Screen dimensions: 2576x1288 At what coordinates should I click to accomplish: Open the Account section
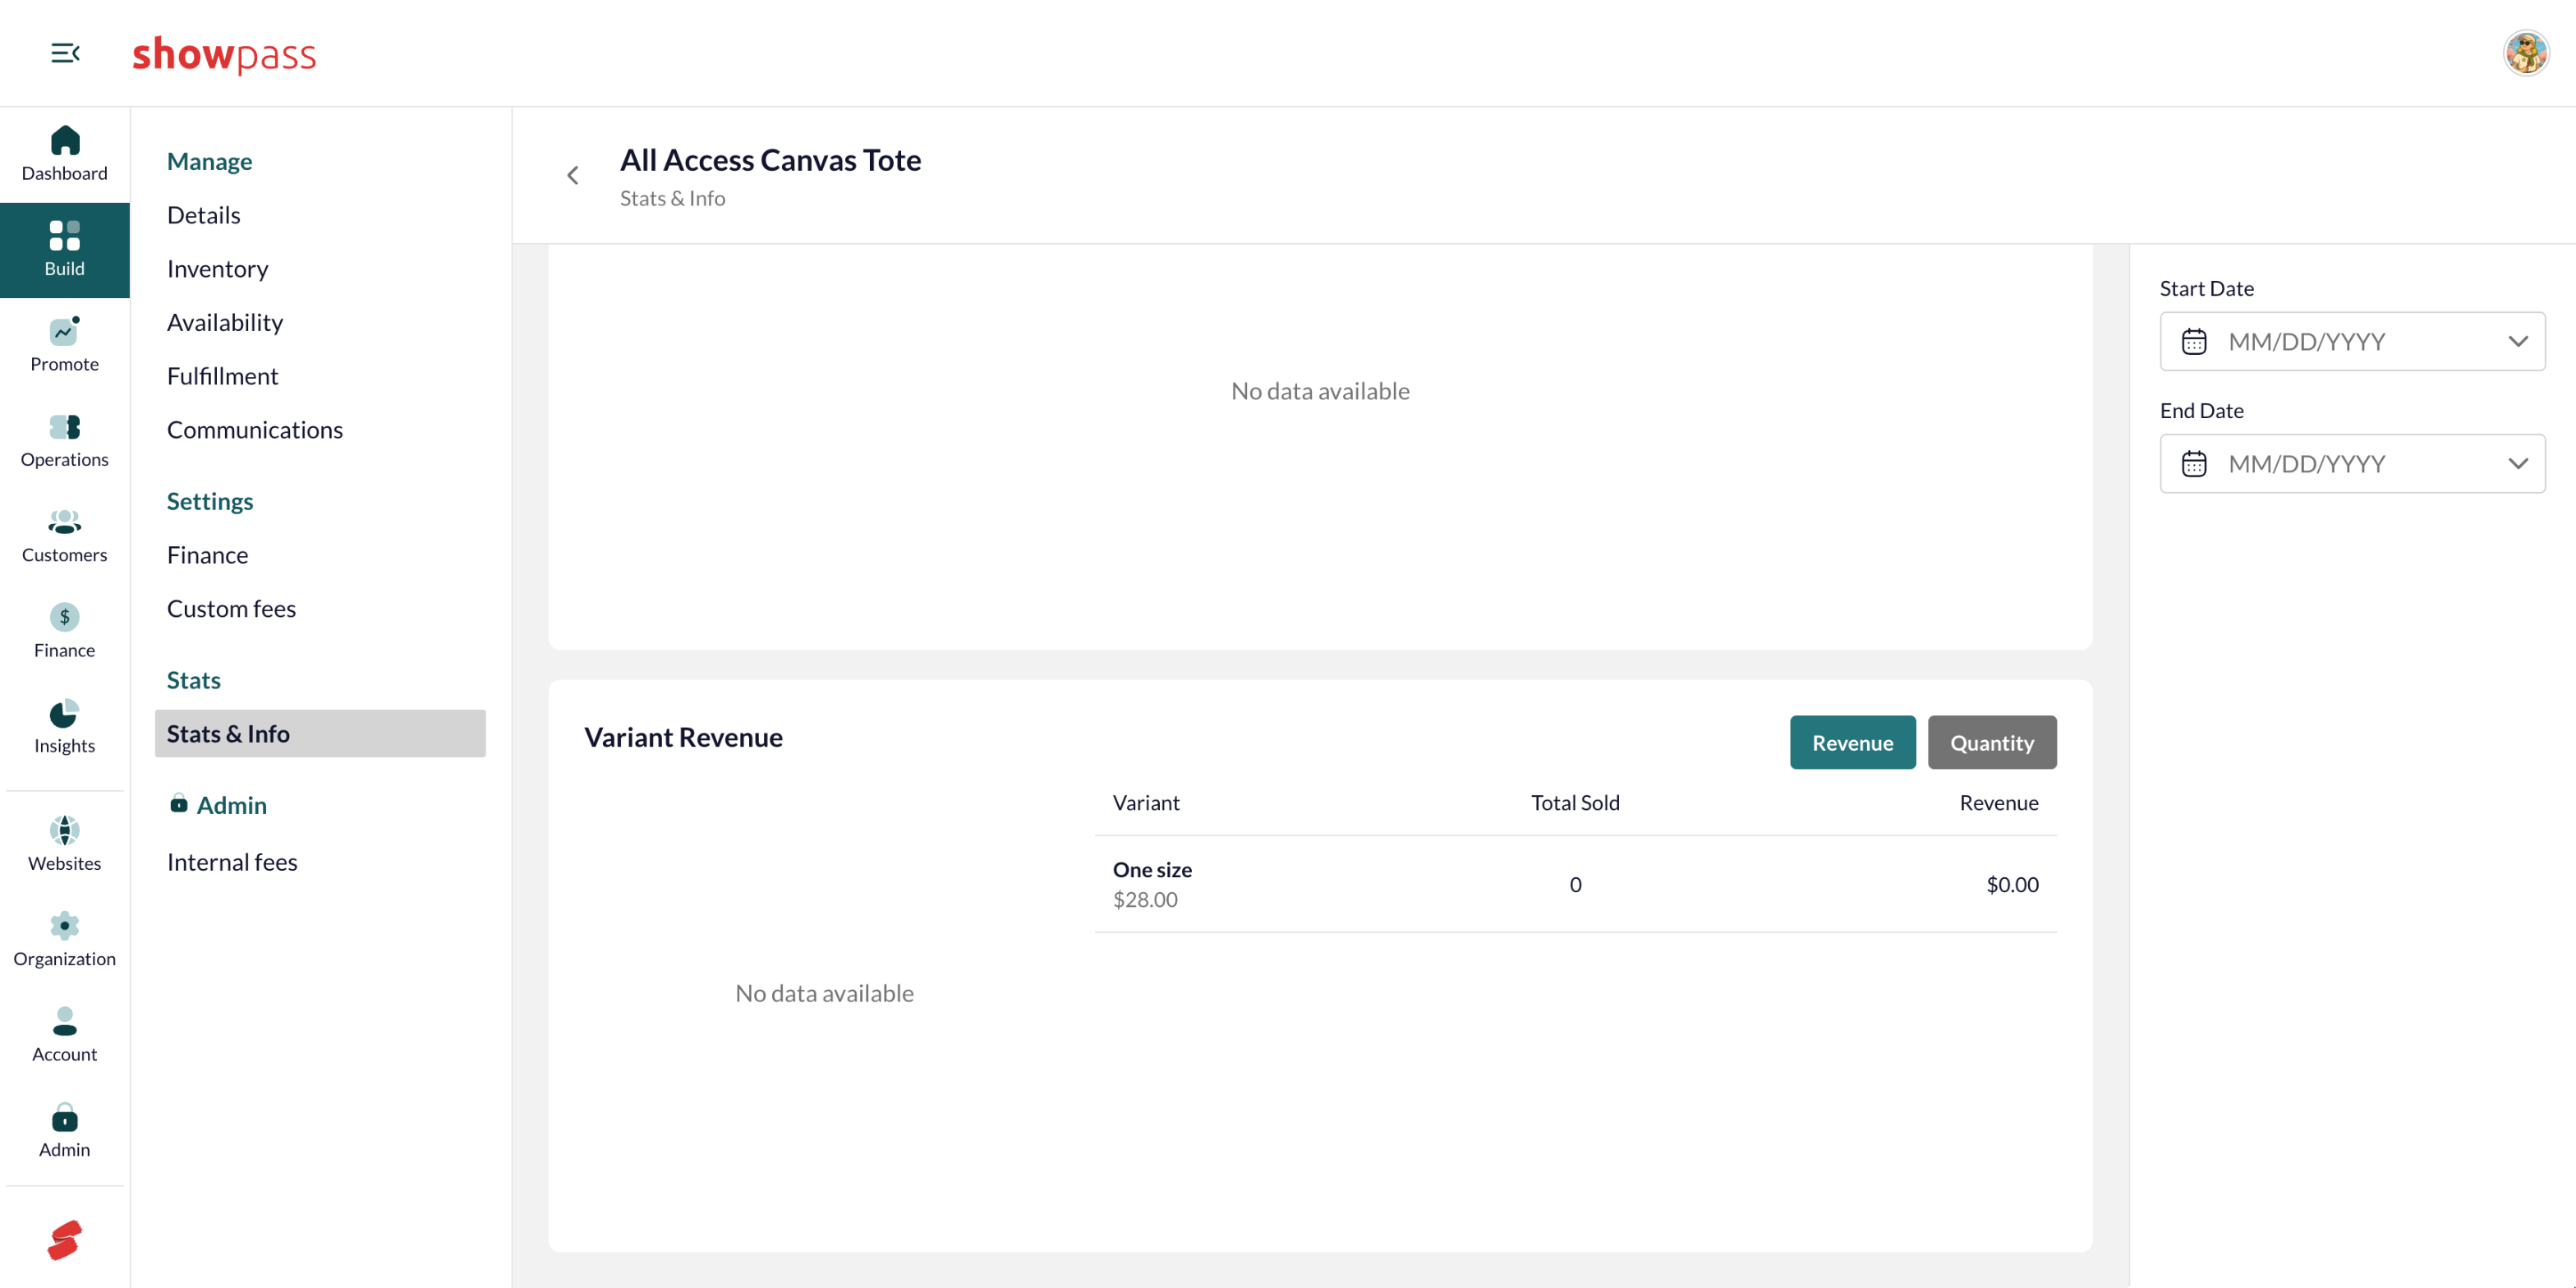tap(64, 1036)
